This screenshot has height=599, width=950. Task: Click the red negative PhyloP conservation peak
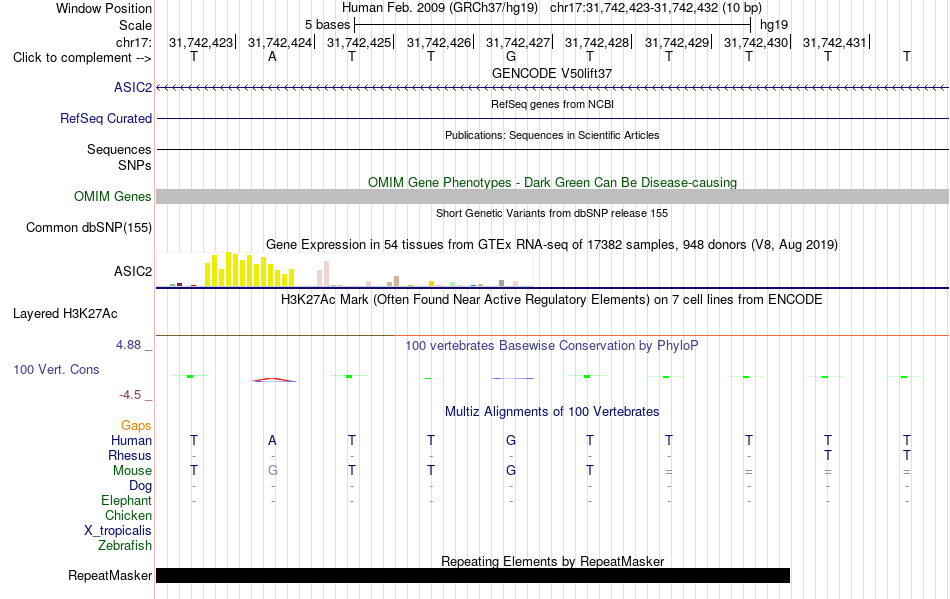coord(274,380)
